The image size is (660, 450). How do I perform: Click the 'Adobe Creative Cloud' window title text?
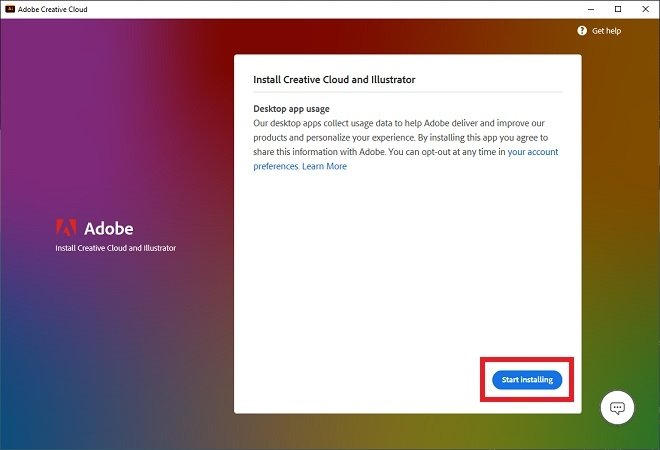click(x=53, y=9)
